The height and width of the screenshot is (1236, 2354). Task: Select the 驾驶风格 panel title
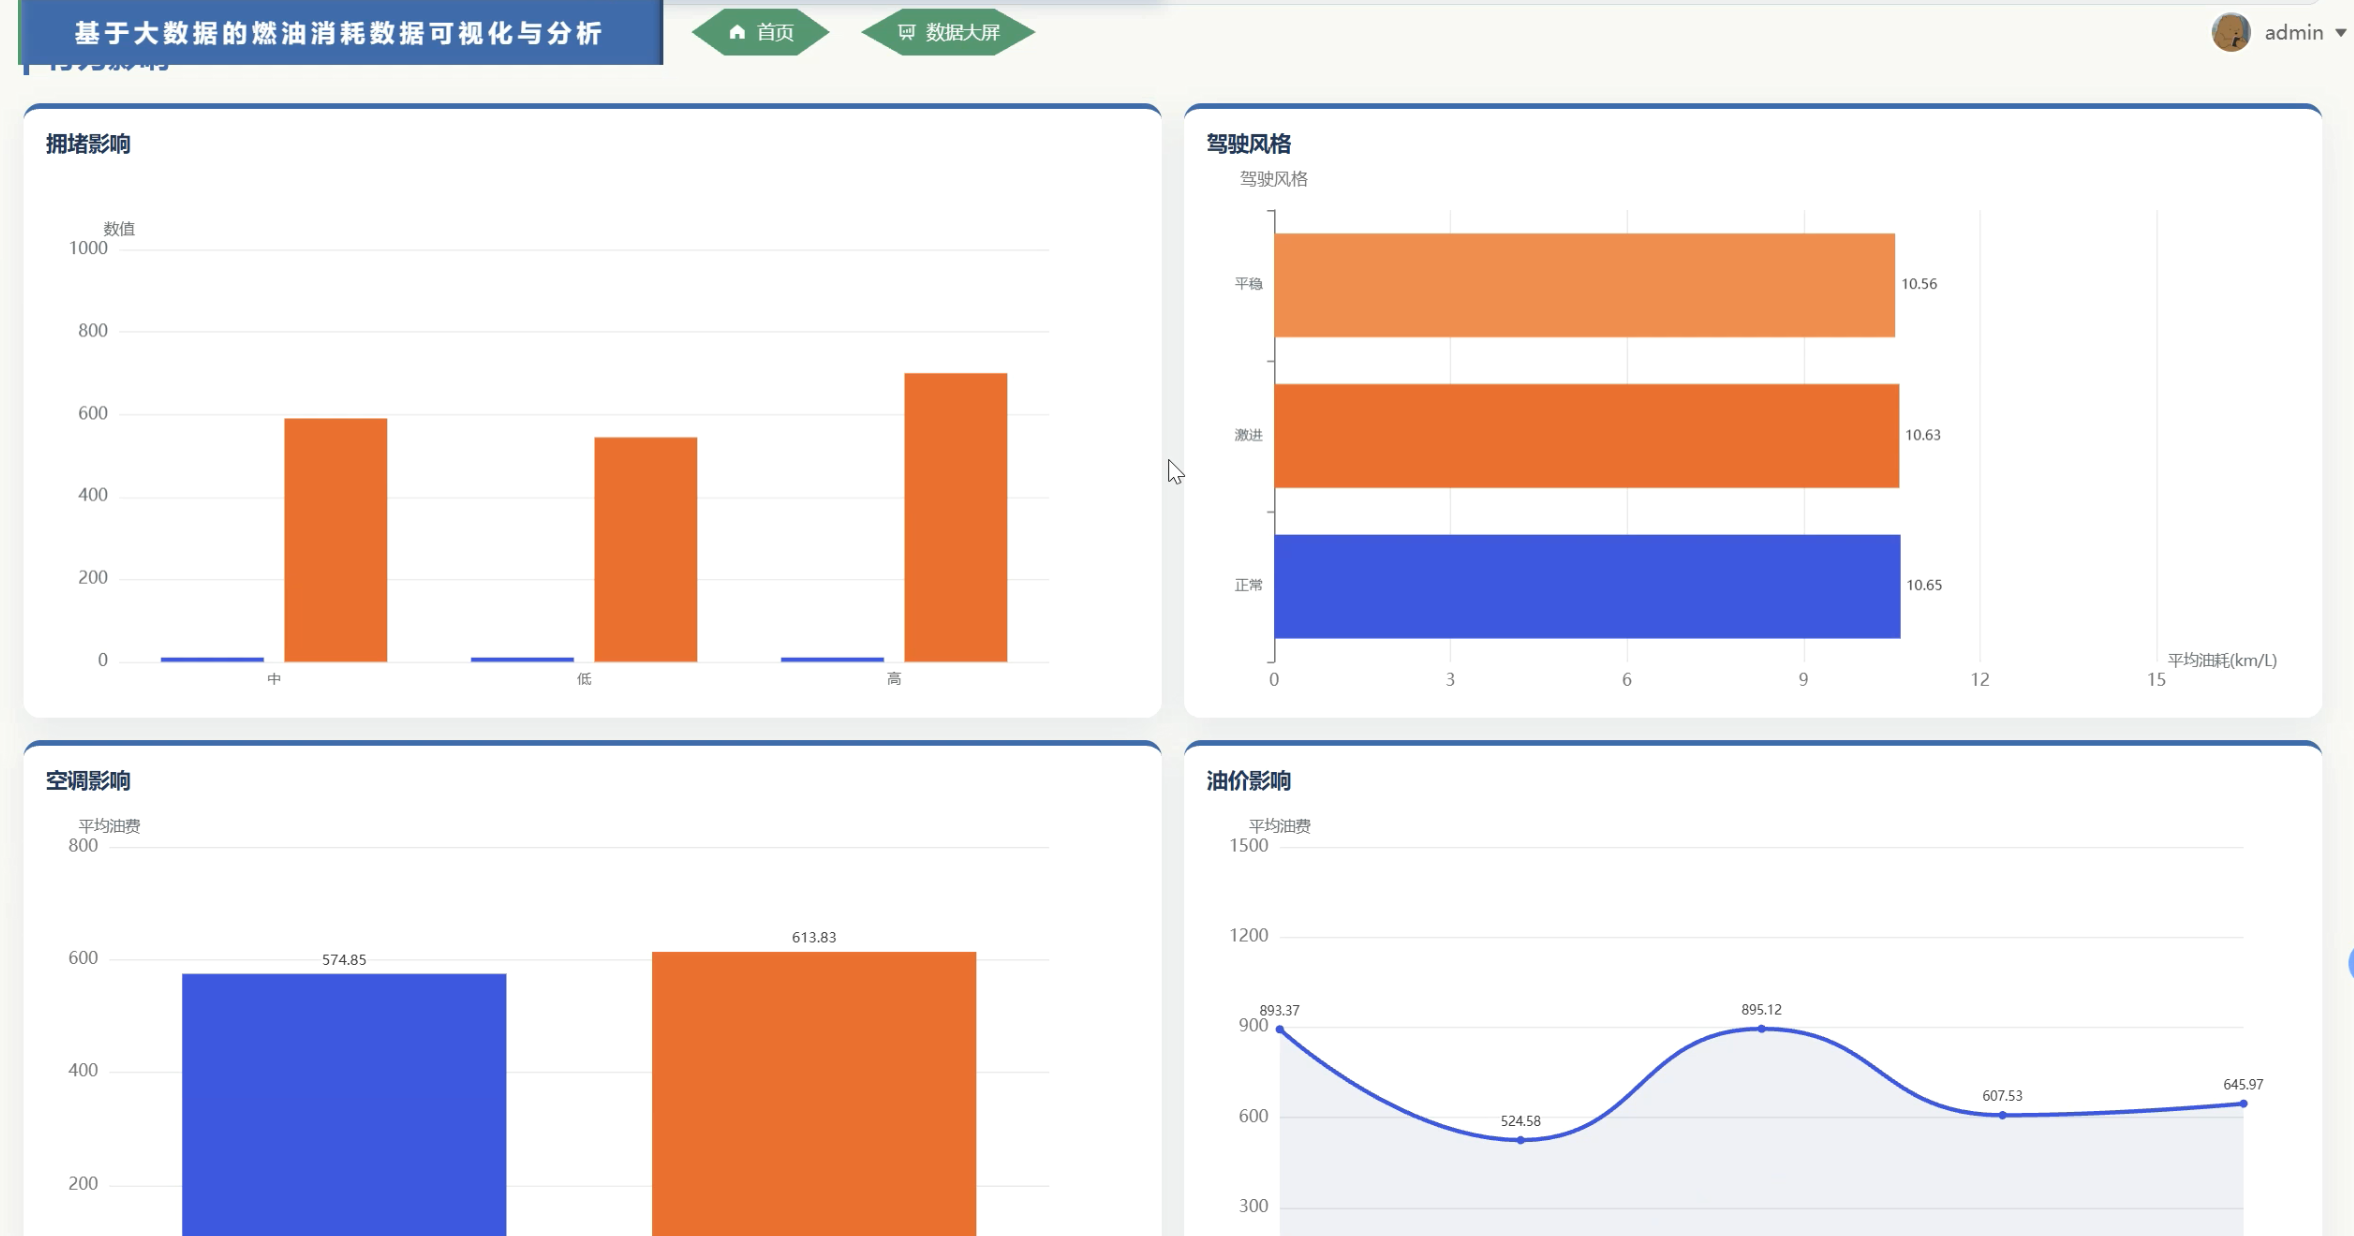click(x=1248, y=144)
